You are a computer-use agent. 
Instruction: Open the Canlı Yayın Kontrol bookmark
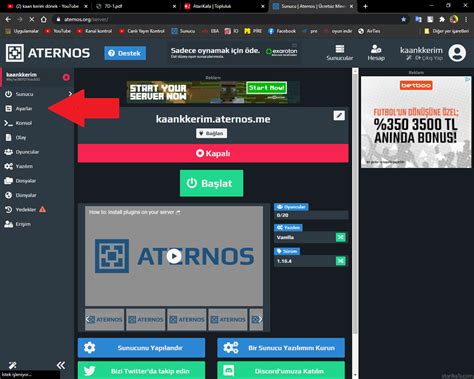pyautogui.click(x=142, y=31)
